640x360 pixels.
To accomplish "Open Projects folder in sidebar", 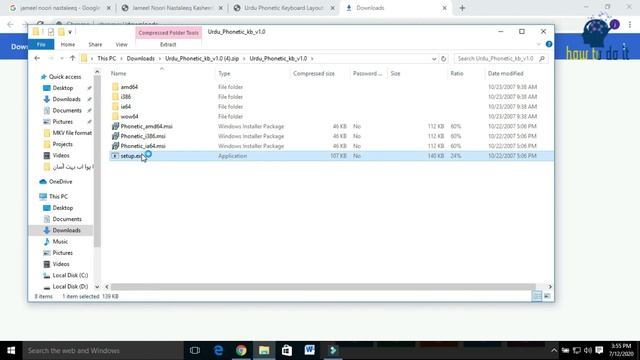I will [62, 144].
